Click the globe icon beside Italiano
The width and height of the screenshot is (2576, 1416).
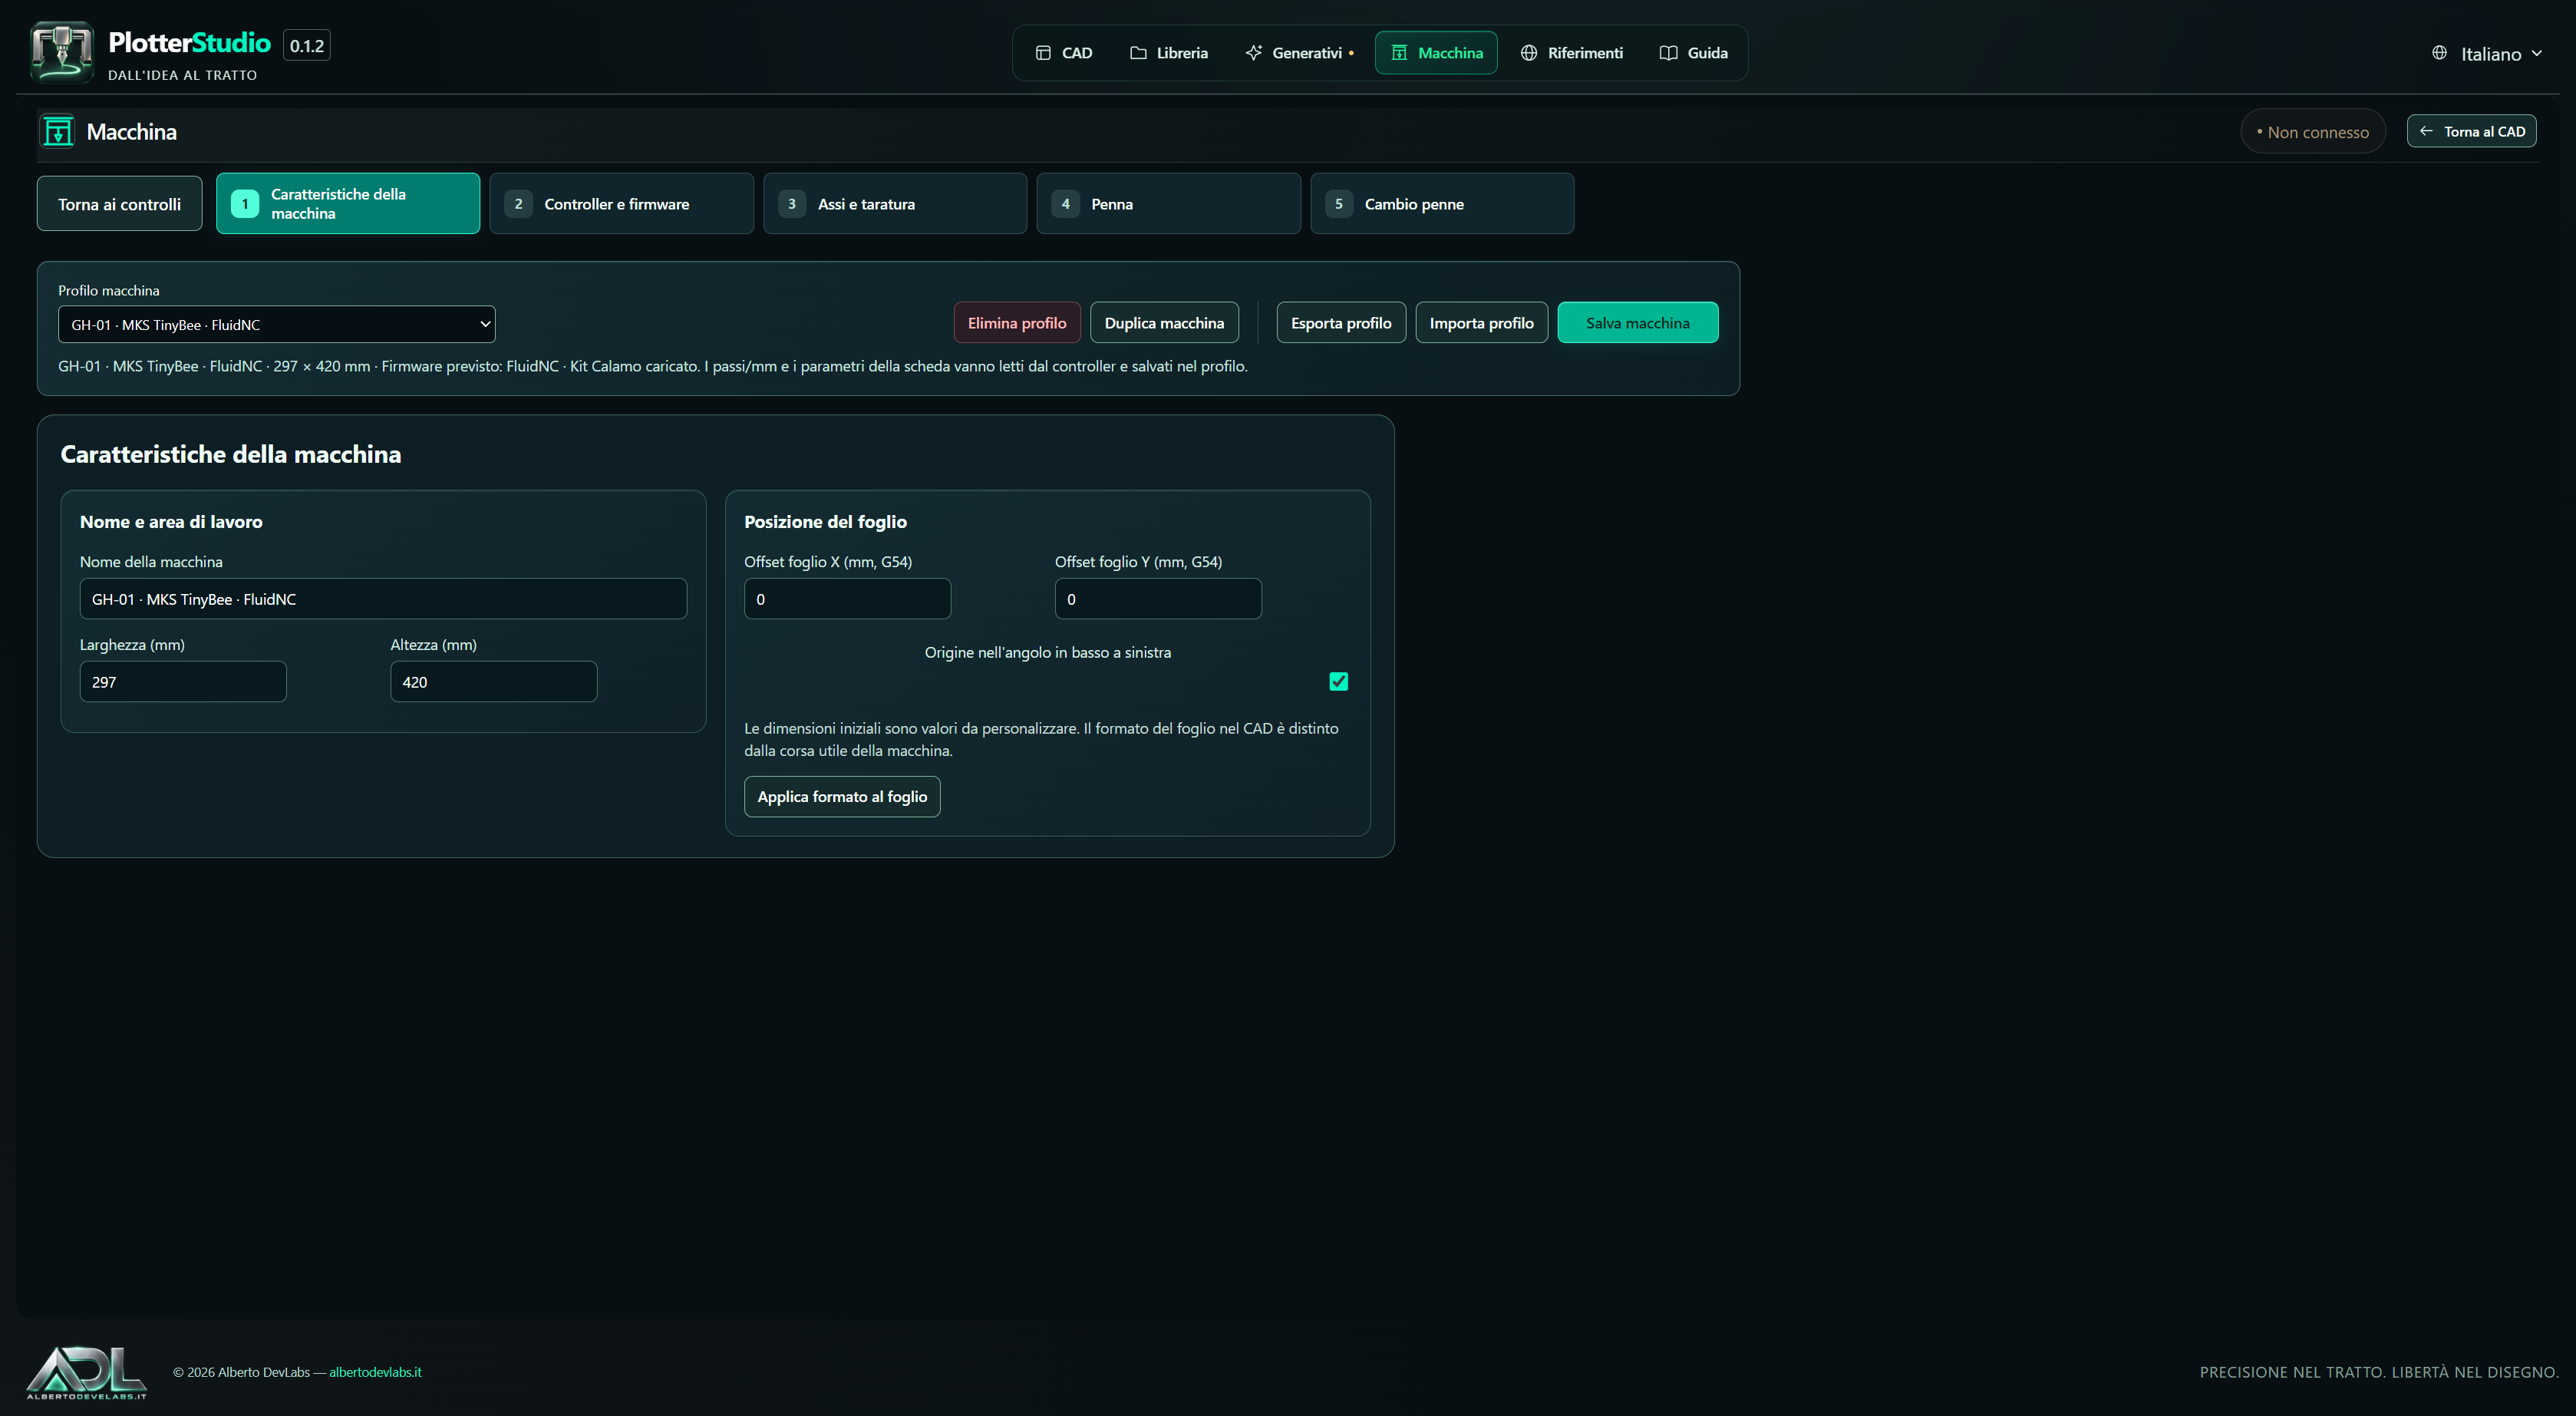point(2440,53)
